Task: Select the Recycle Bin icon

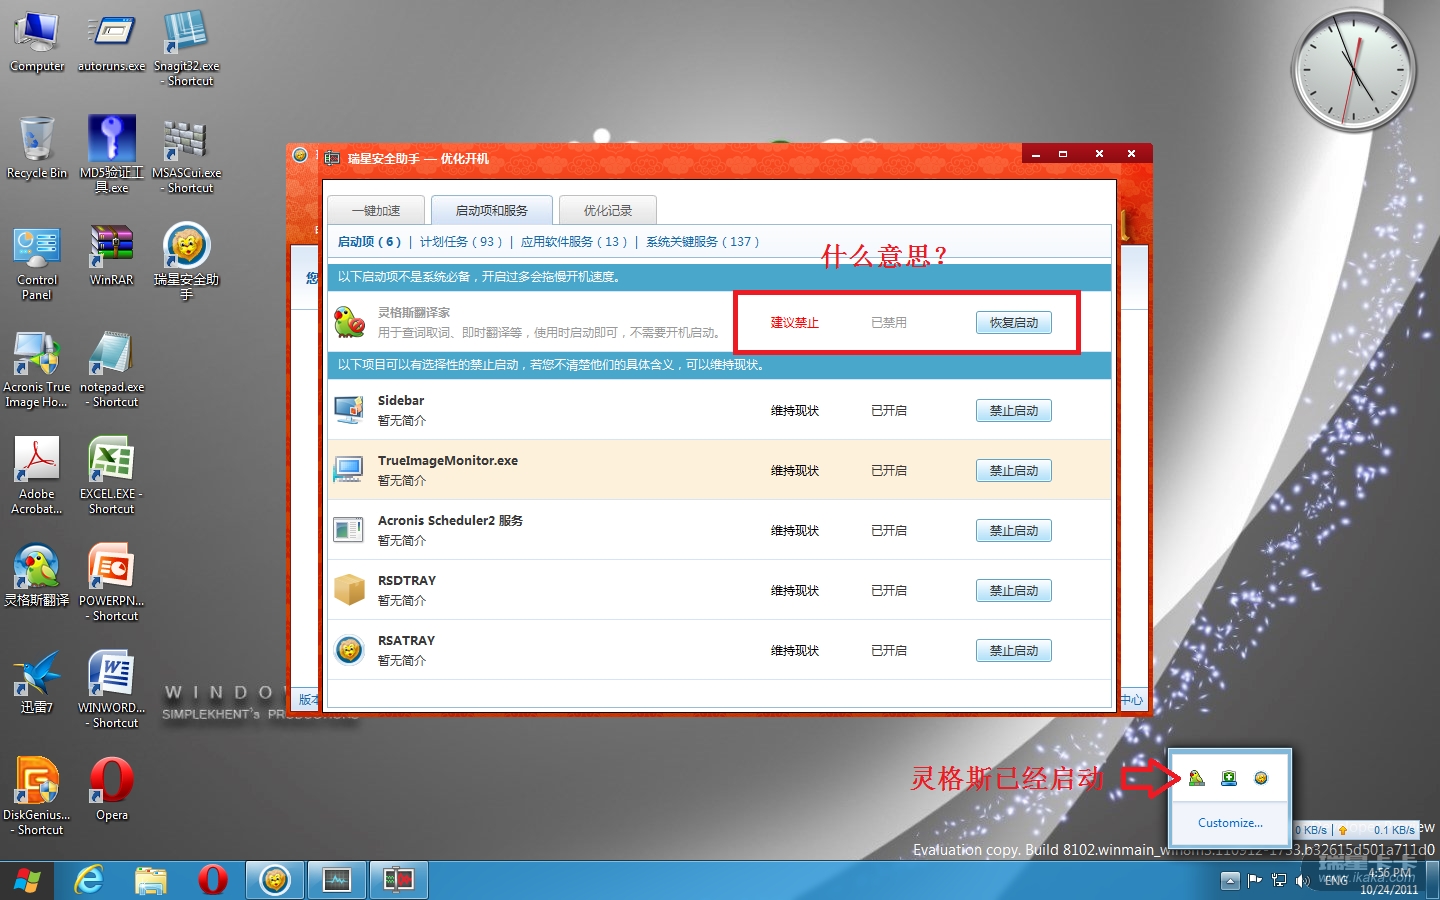Action: click(37, 148)
